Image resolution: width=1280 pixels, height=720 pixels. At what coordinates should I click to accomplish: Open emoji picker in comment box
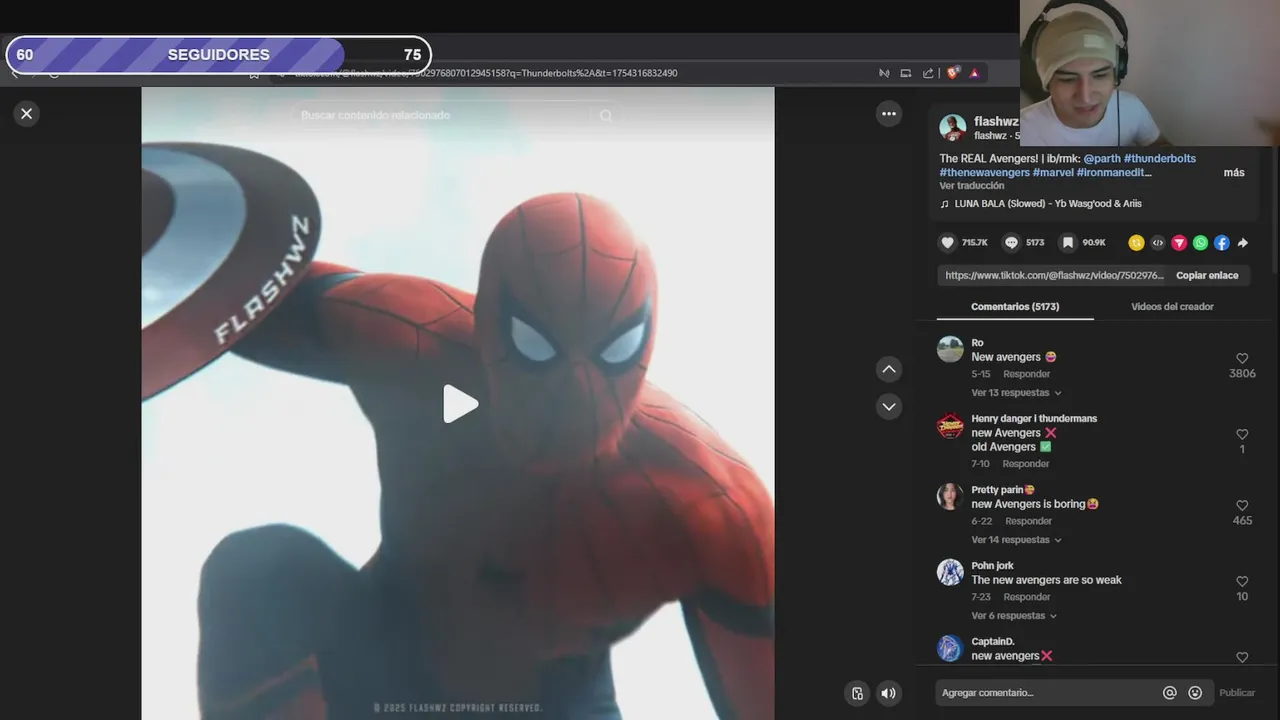click(1195, 693)
